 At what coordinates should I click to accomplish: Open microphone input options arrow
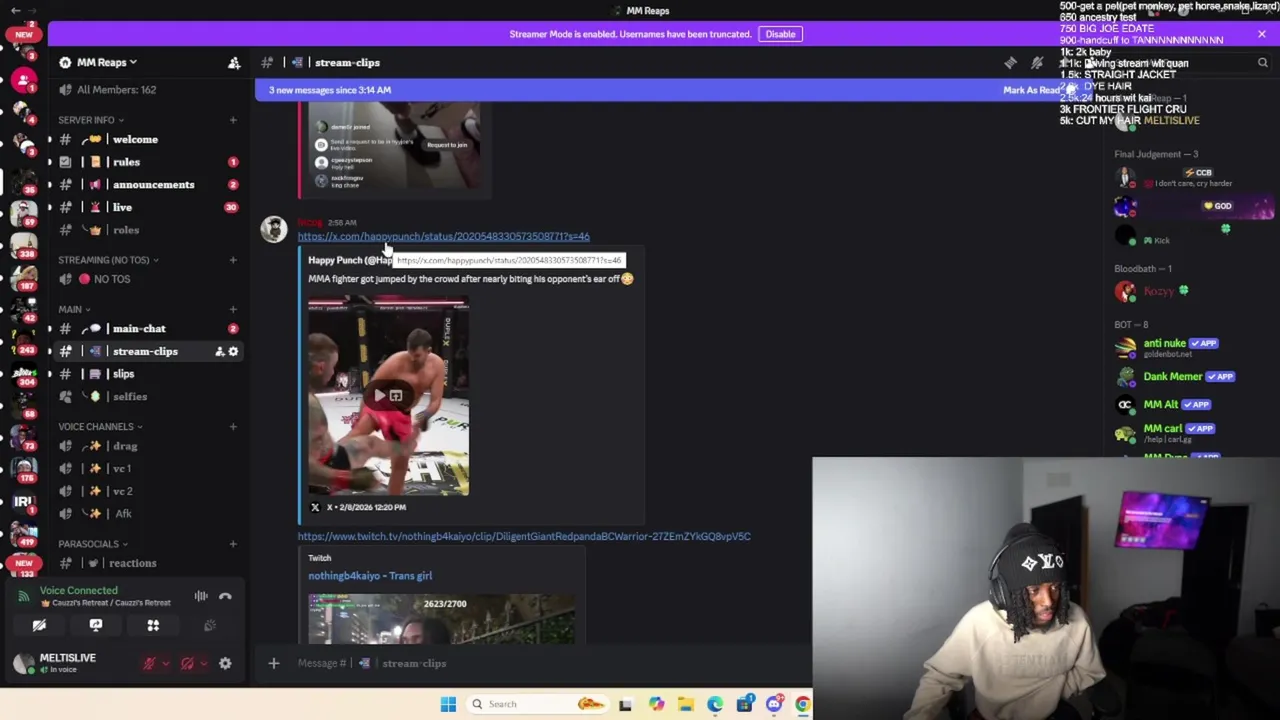165,663
